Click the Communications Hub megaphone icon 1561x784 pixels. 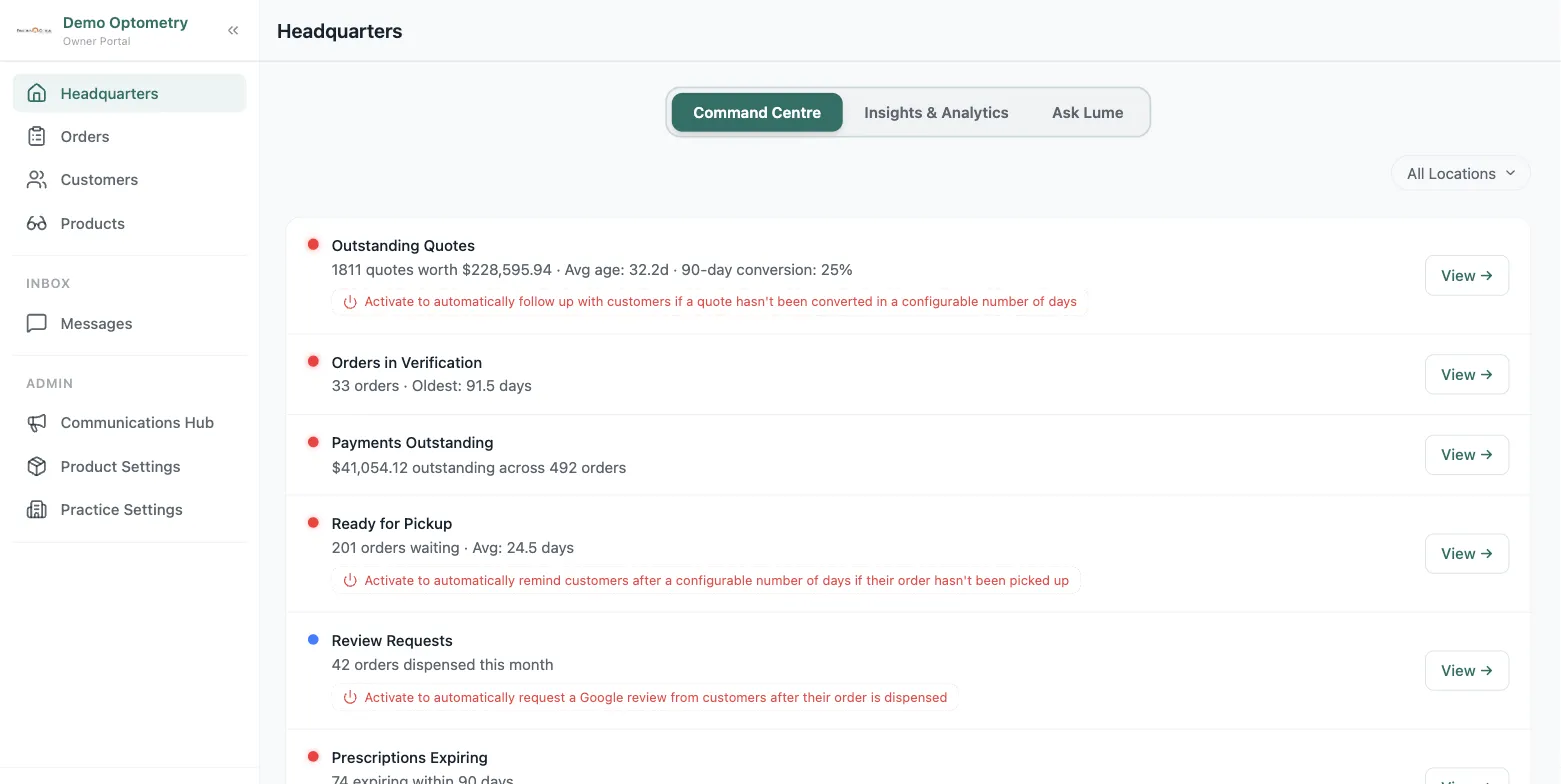click(37, 423)
